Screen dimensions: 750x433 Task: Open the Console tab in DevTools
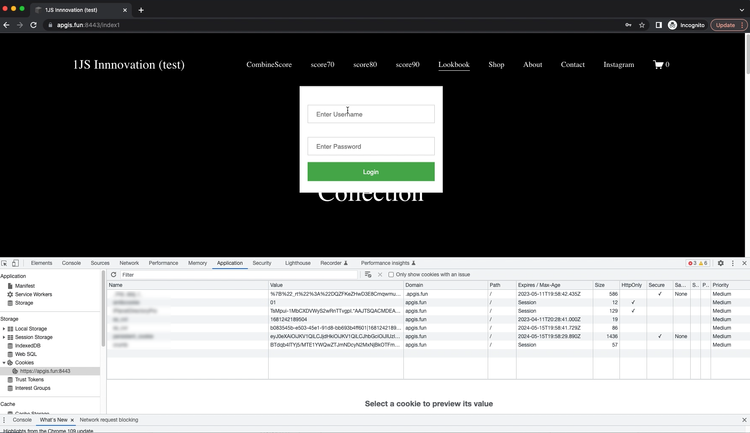71,263
